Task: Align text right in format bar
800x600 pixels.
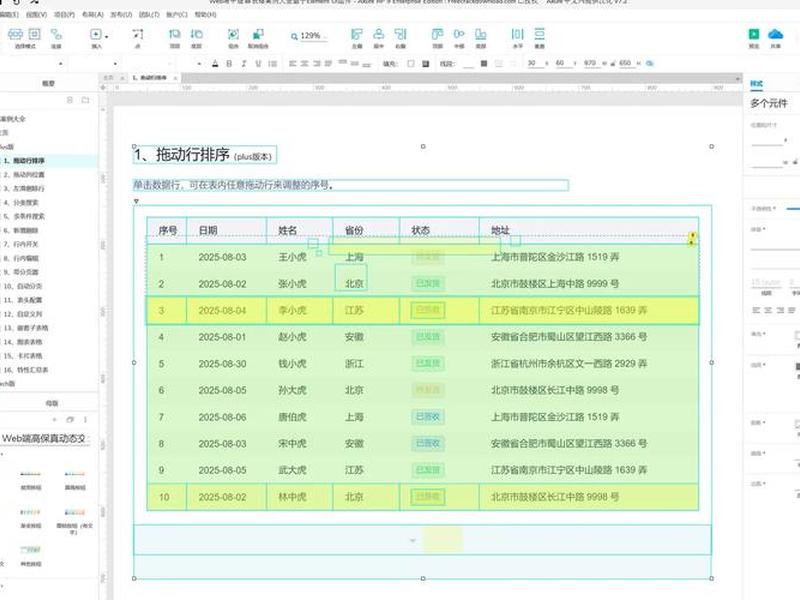Action: click(316, 64)
